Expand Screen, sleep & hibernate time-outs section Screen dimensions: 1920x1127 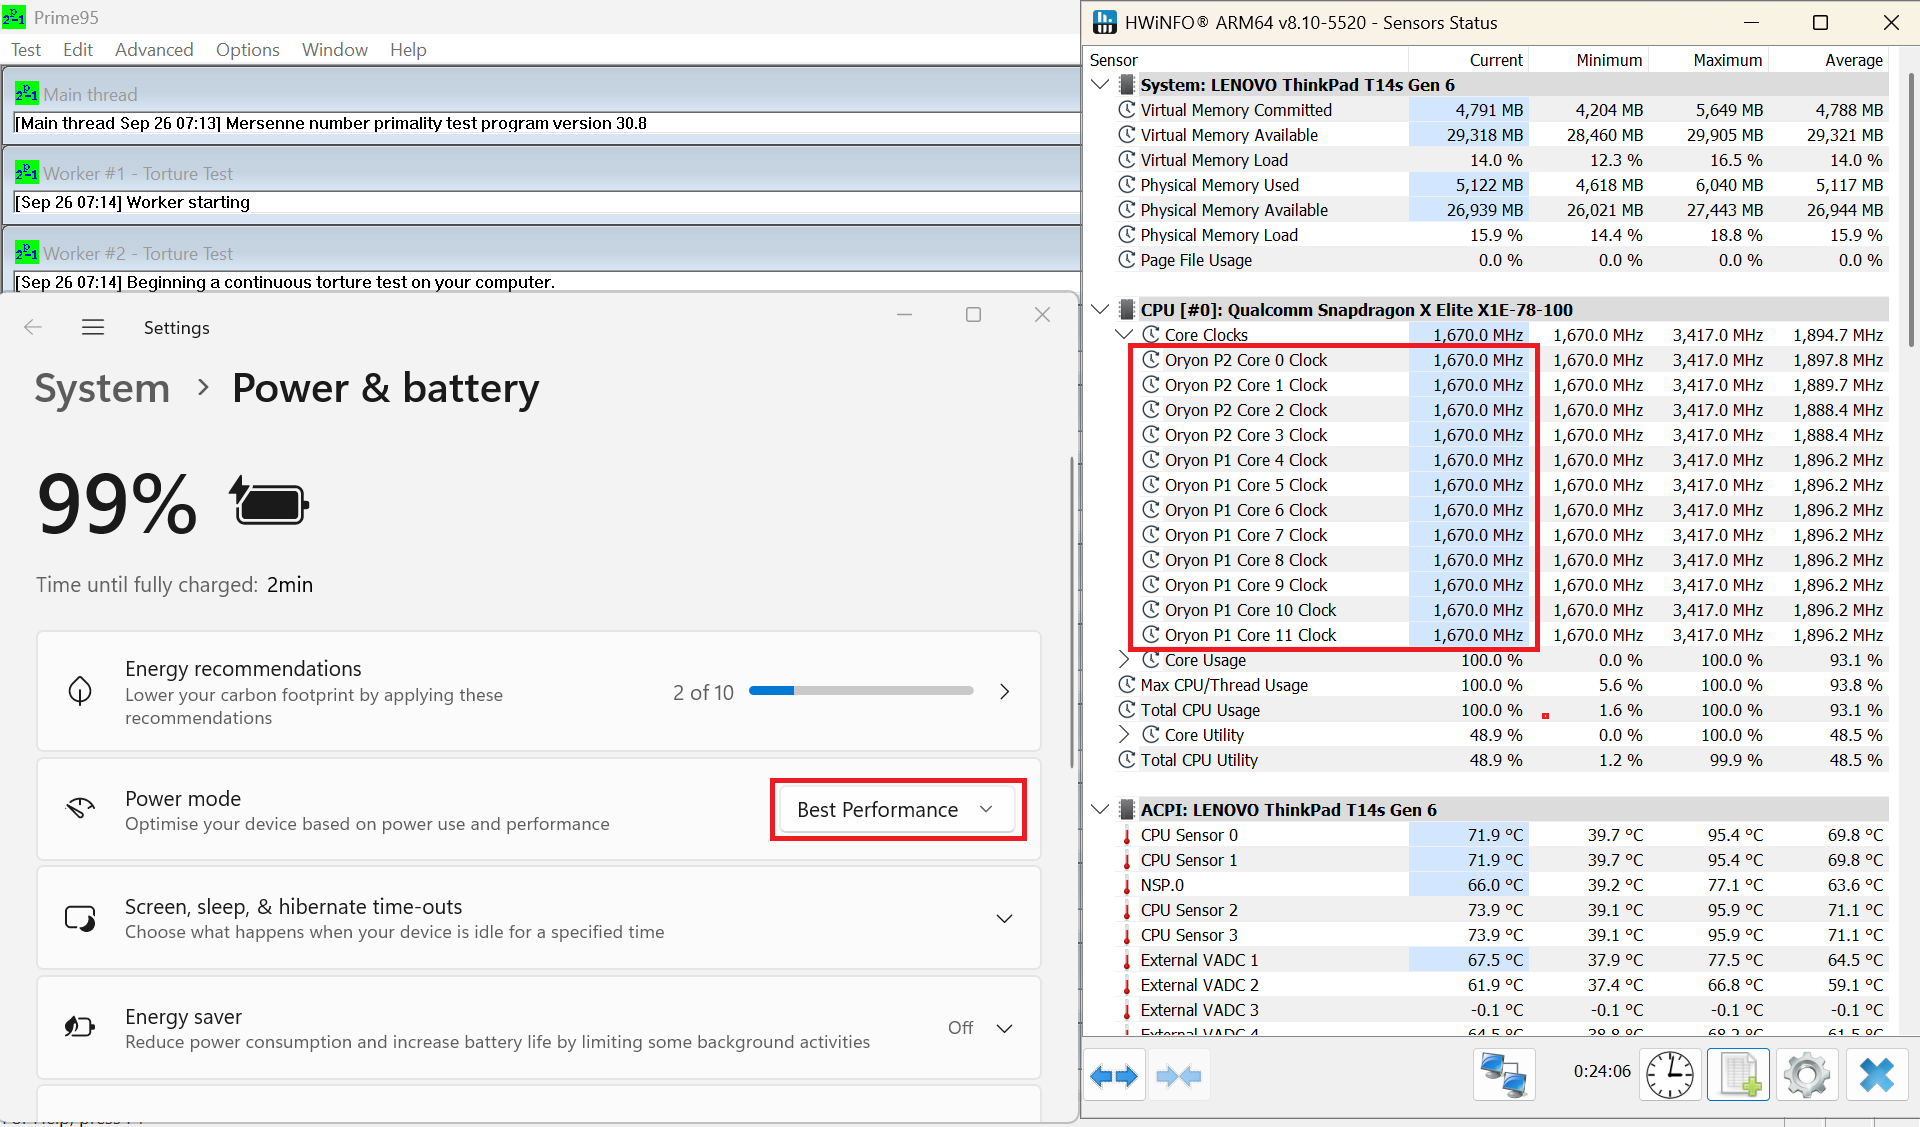[1005, 918]
